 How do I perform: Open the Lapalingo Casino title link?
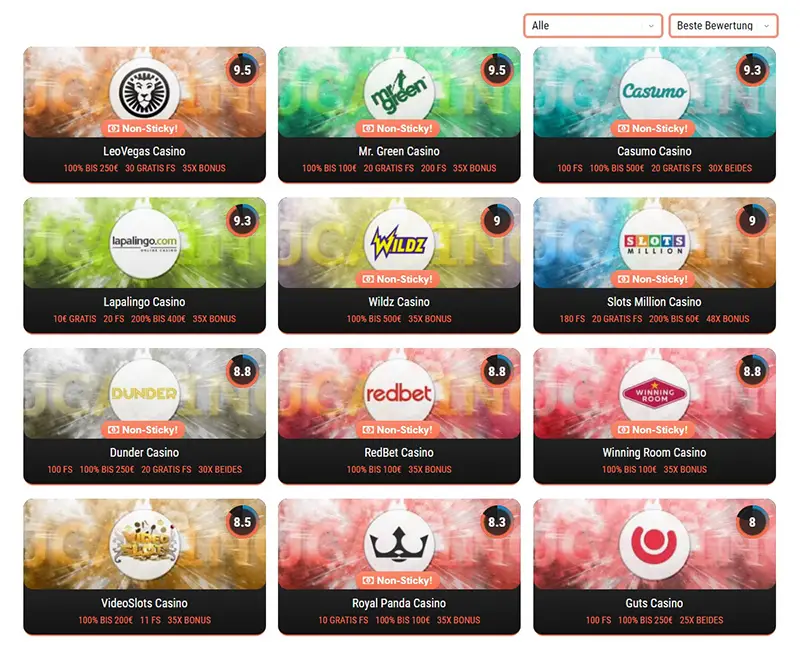pos(144,302)
